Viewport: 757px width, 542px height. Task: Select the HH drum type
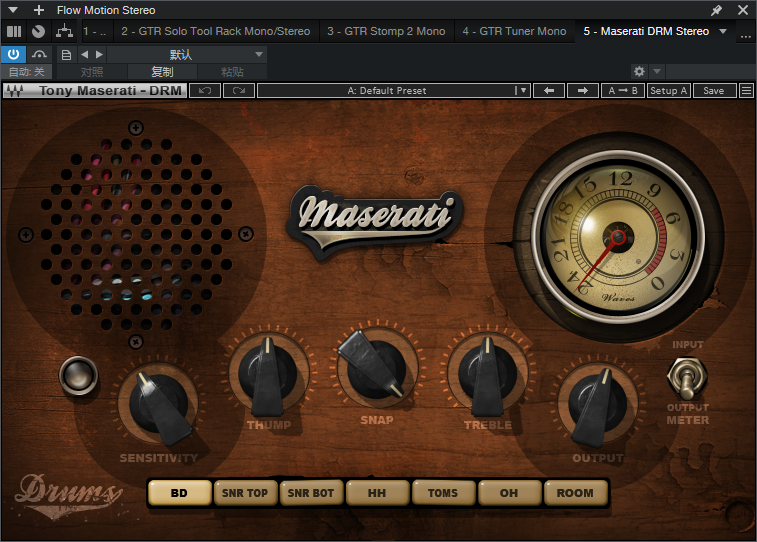(377, 493)
